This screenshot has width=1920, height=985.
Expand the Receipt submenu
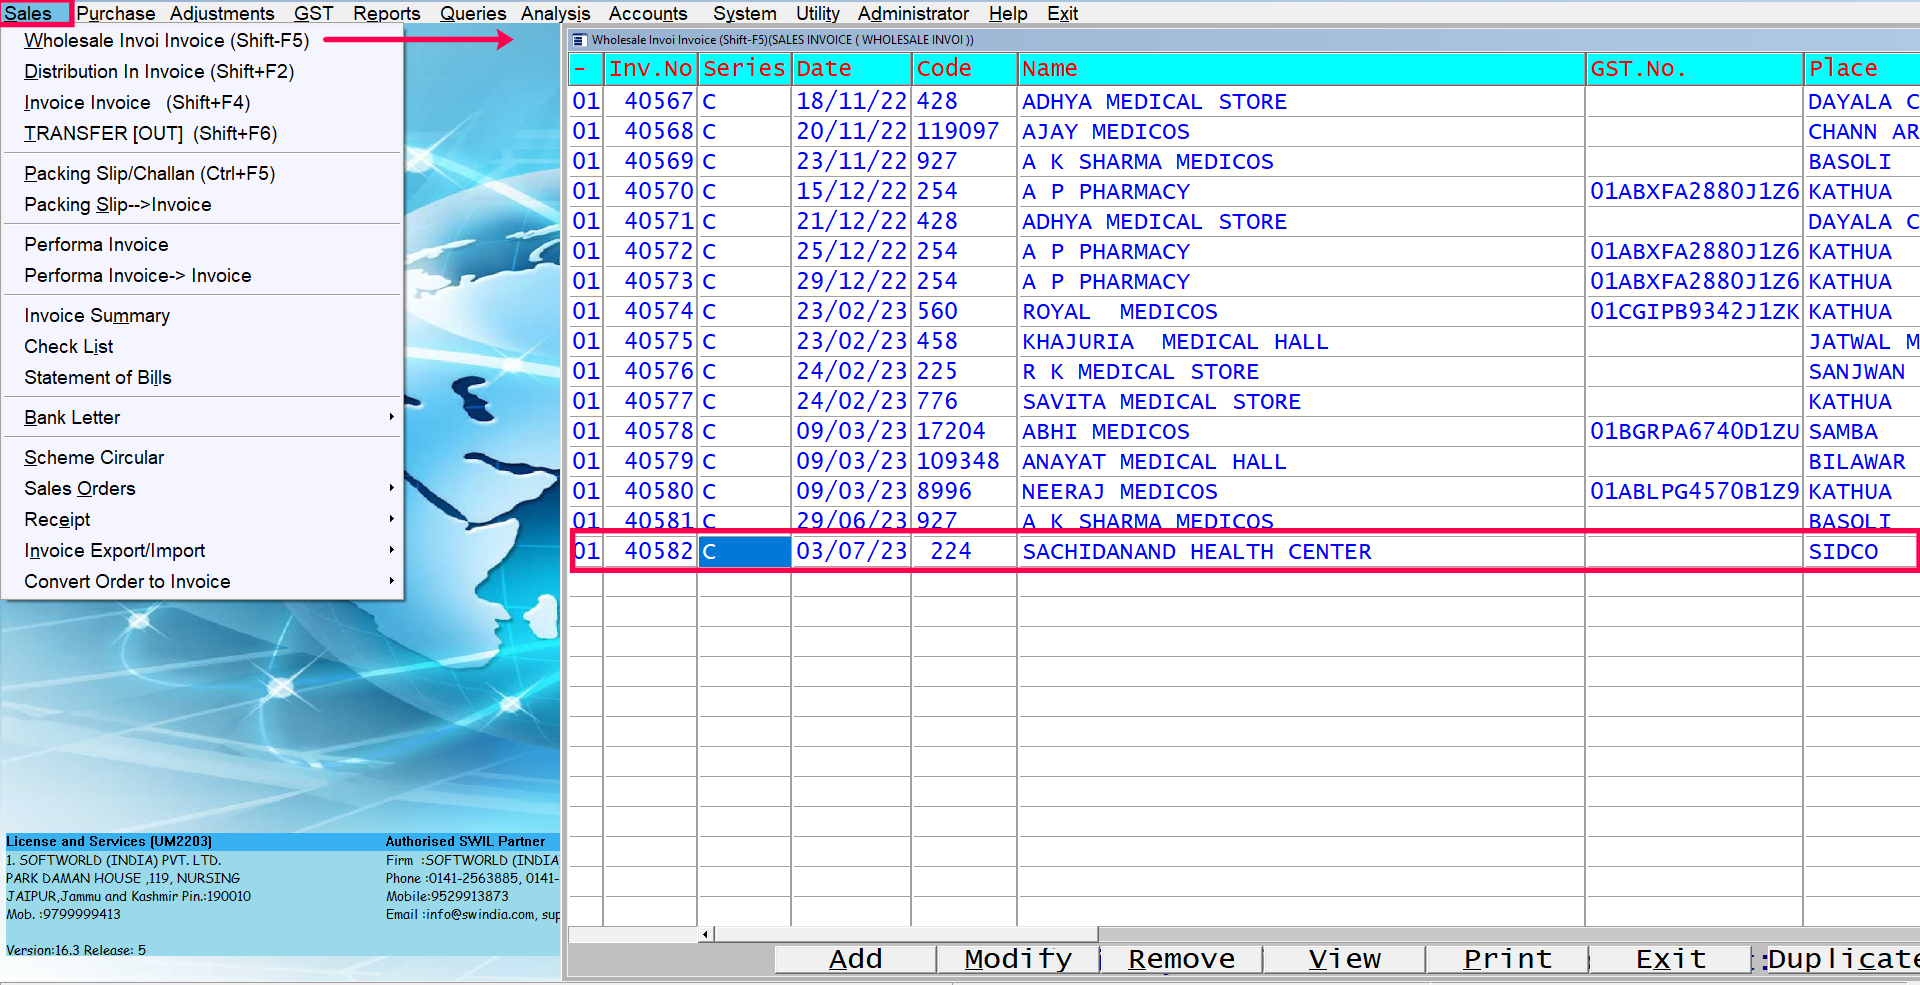tap(200, 519)
